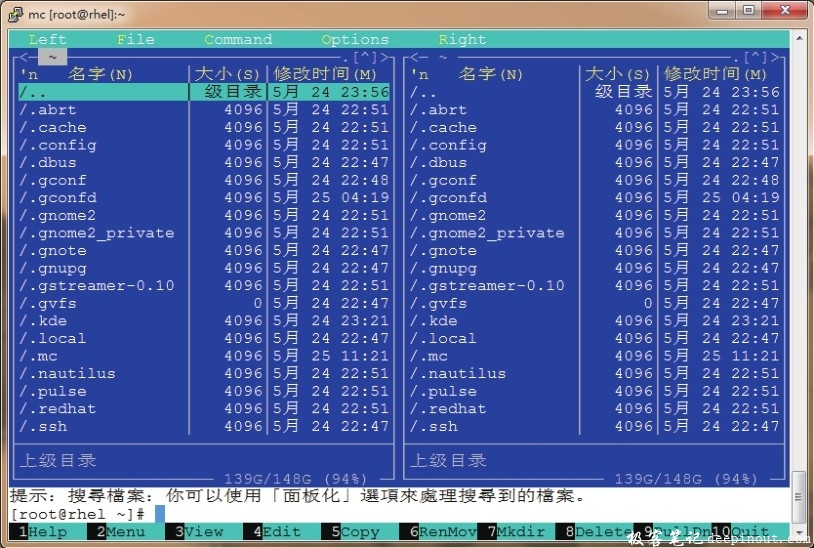Sort right panel by 名字(N) column
This screenshot has height=548, width=814.
491,74
